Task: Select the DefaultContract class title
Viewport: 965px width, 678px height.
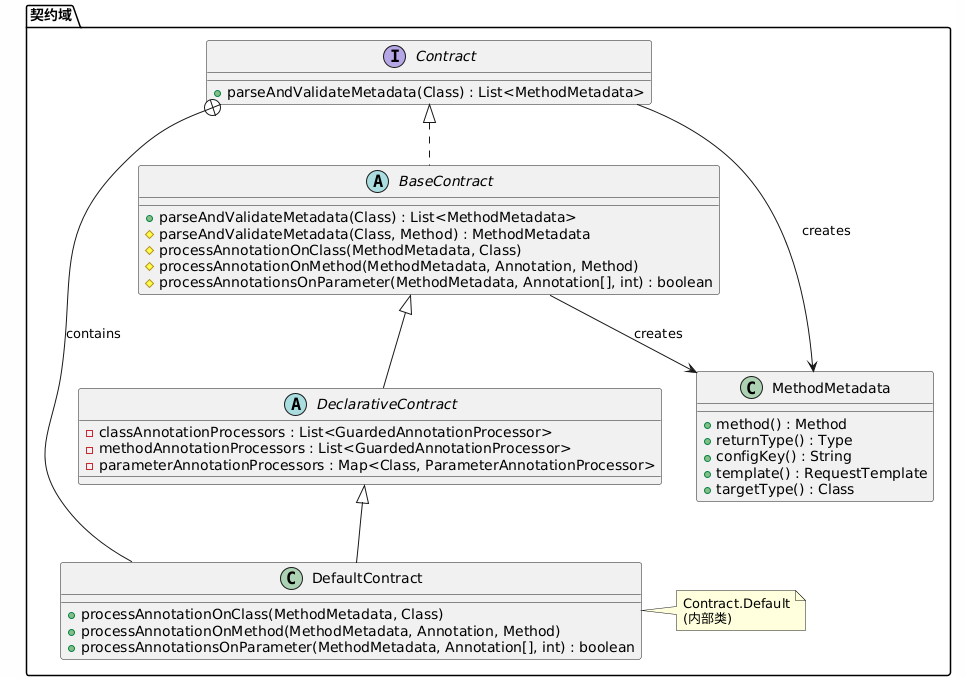Action: pos(367,578)
